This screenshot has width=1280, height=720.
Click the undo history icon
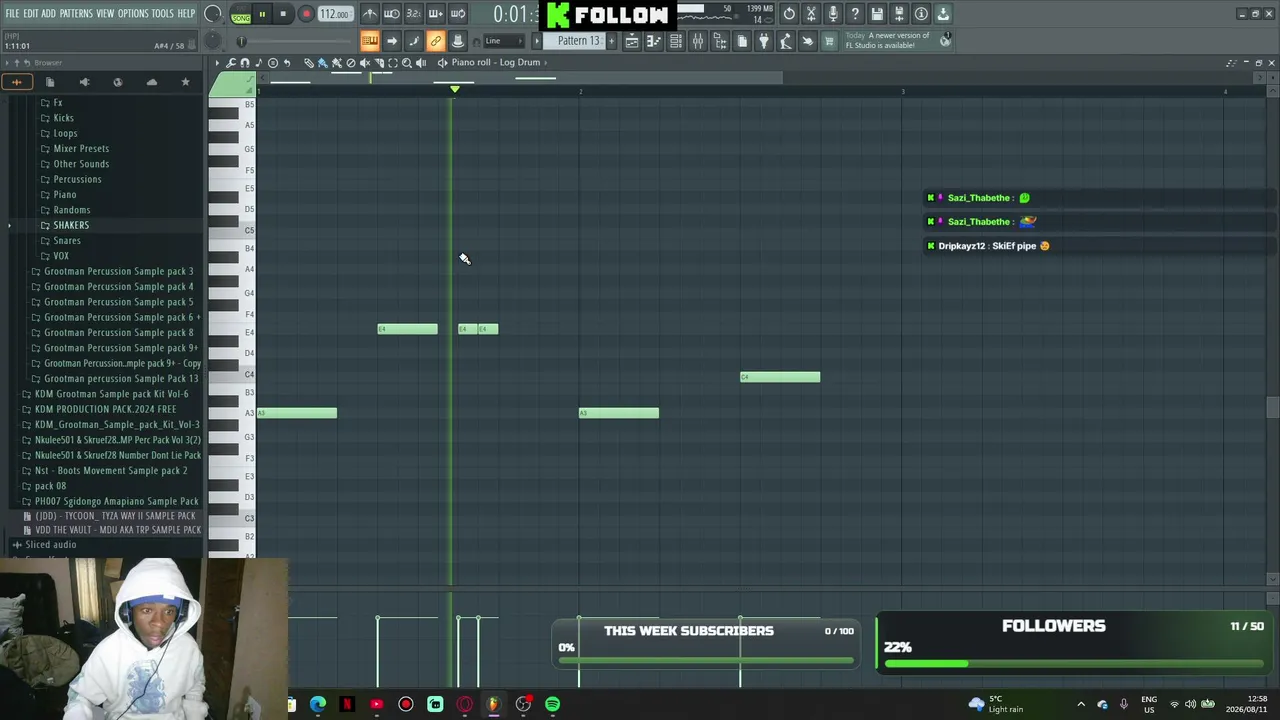coord(789,14)
